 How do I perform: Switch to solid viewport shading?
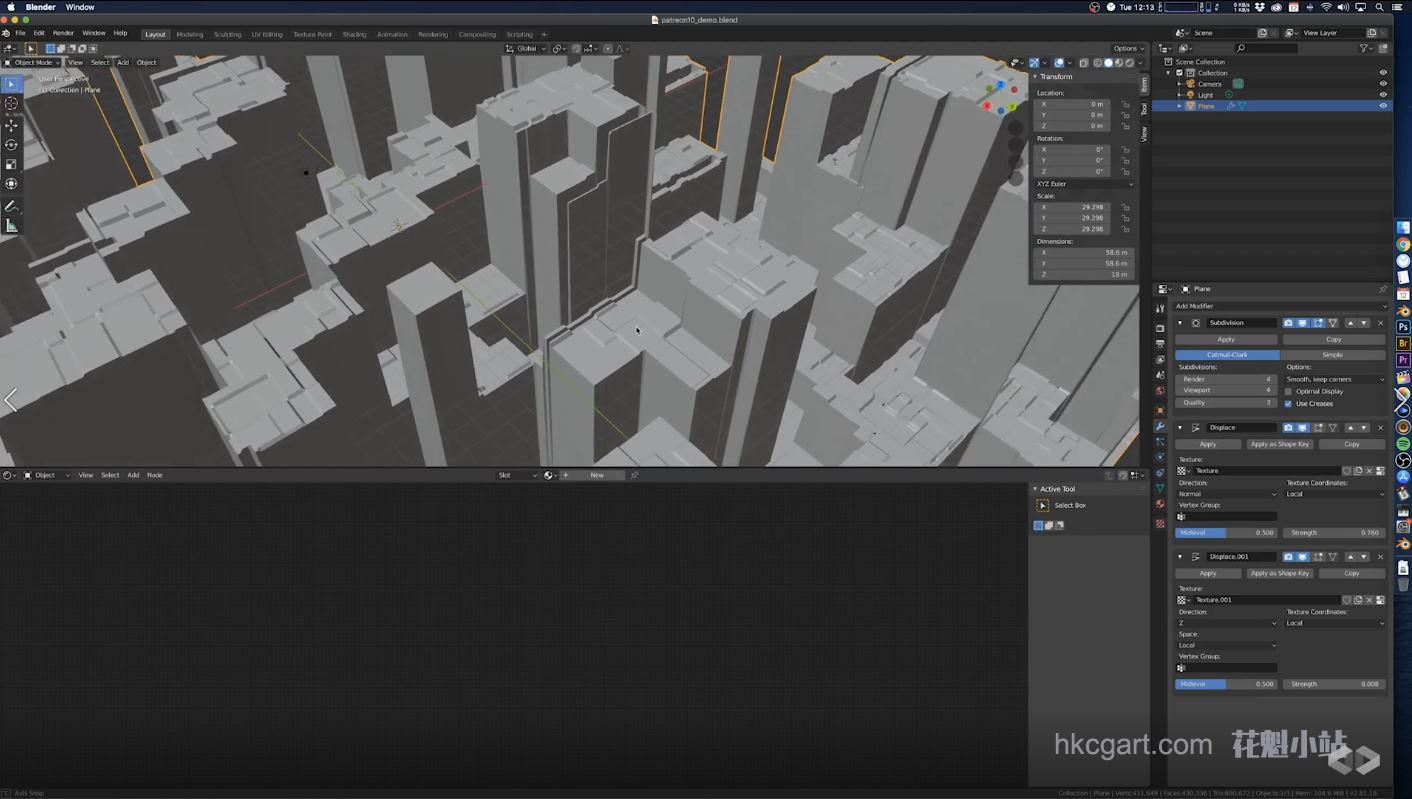[x=1108, y=62]
